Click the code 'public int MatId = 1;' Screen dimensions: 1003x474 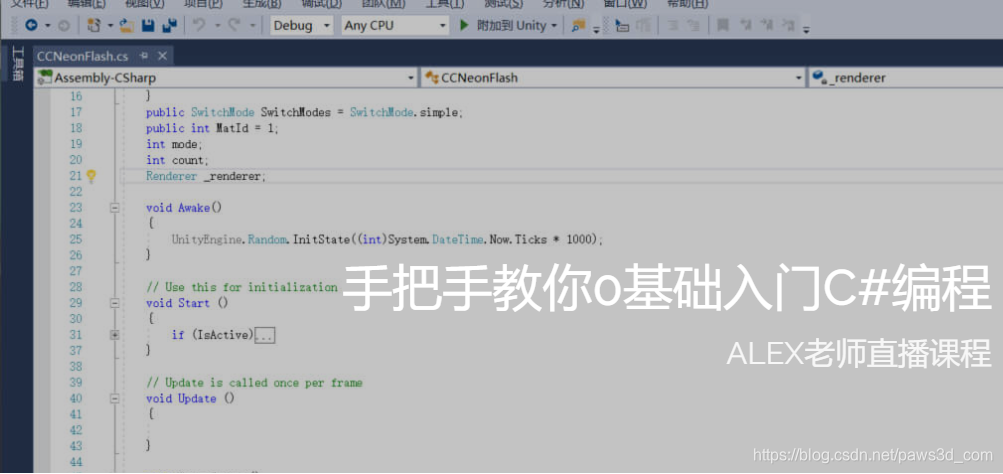click(213, 129)
